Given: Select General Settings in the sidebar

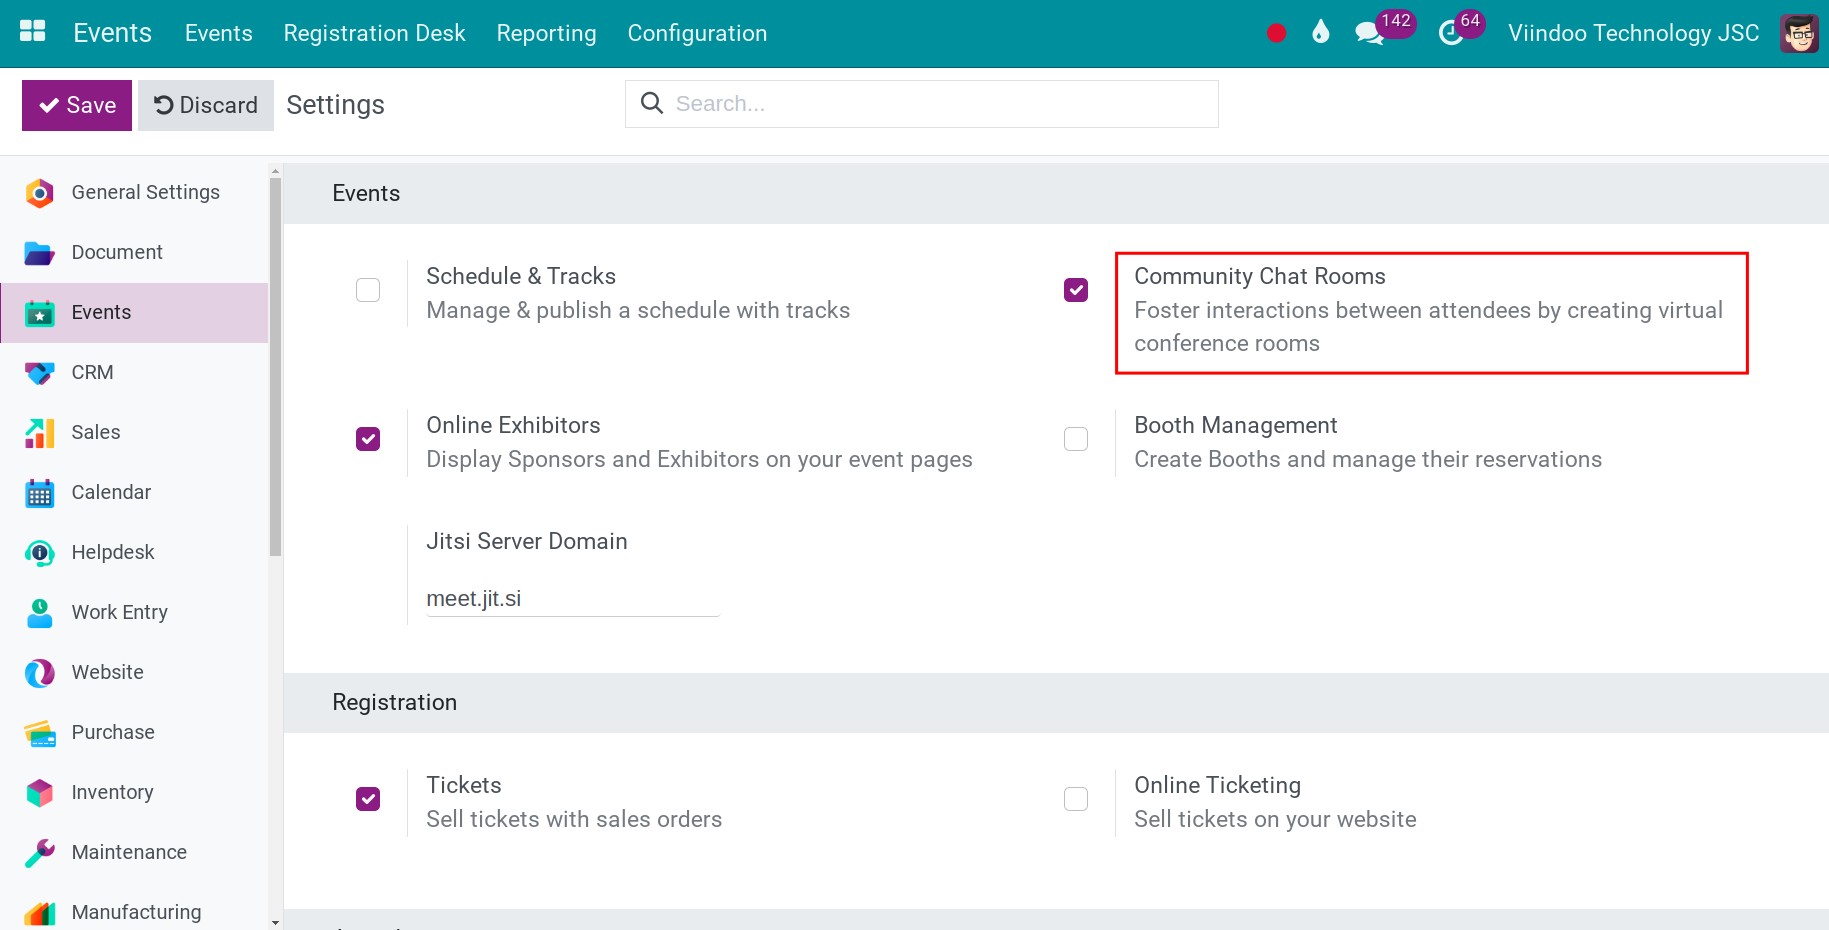Looking at the screenshot, I should (134, 193).
